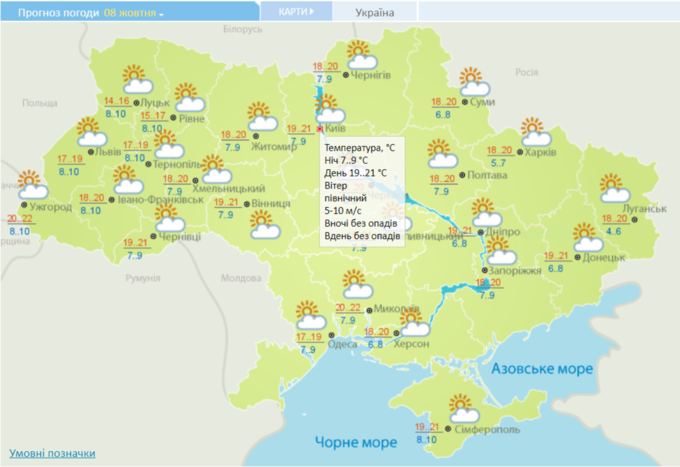Click the weather icon above Луцьк
The width and height of the screenshot is (680, 467).
tap(137, 79)
